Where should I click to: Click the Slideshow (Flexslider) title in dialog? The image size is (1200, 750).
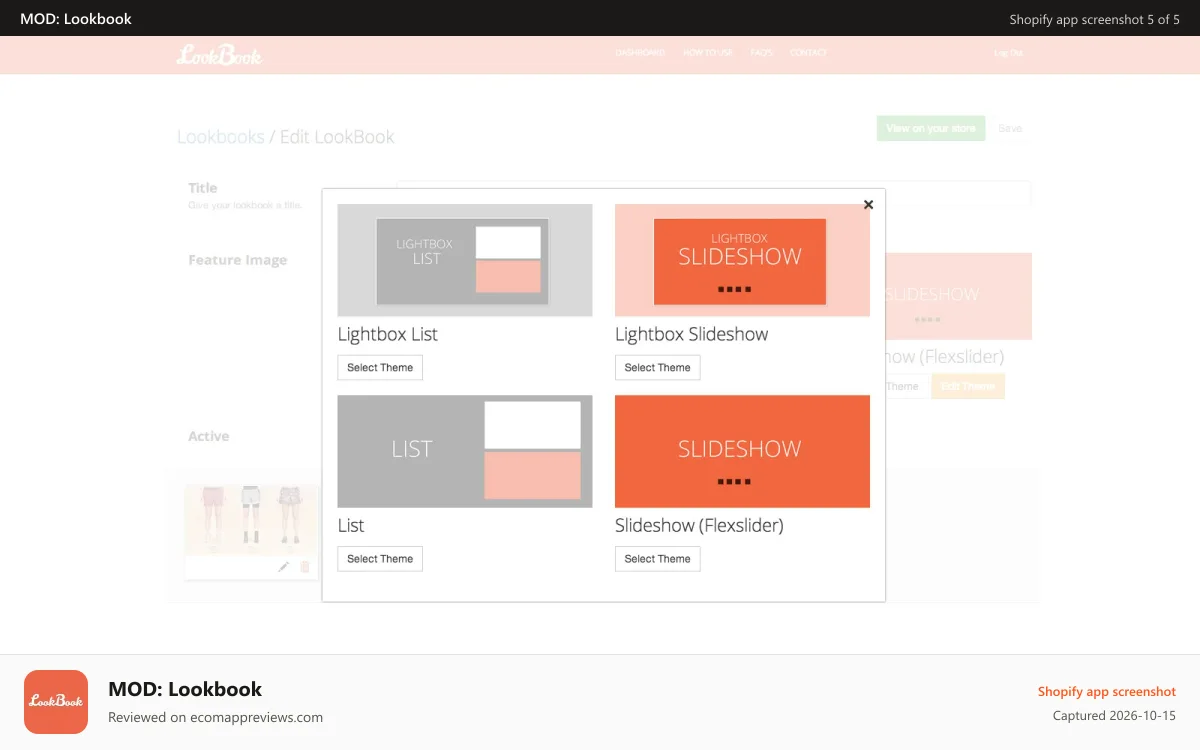(699, 526)
